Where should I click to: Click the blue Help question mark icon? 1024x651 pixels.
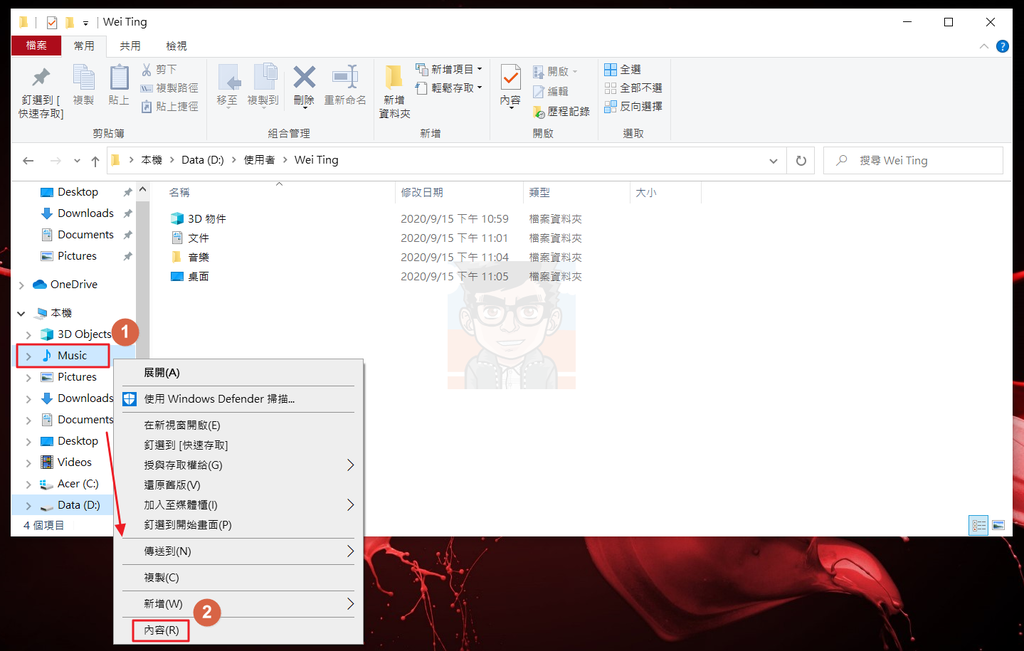pyautogui.click(x=1002, y=46)
